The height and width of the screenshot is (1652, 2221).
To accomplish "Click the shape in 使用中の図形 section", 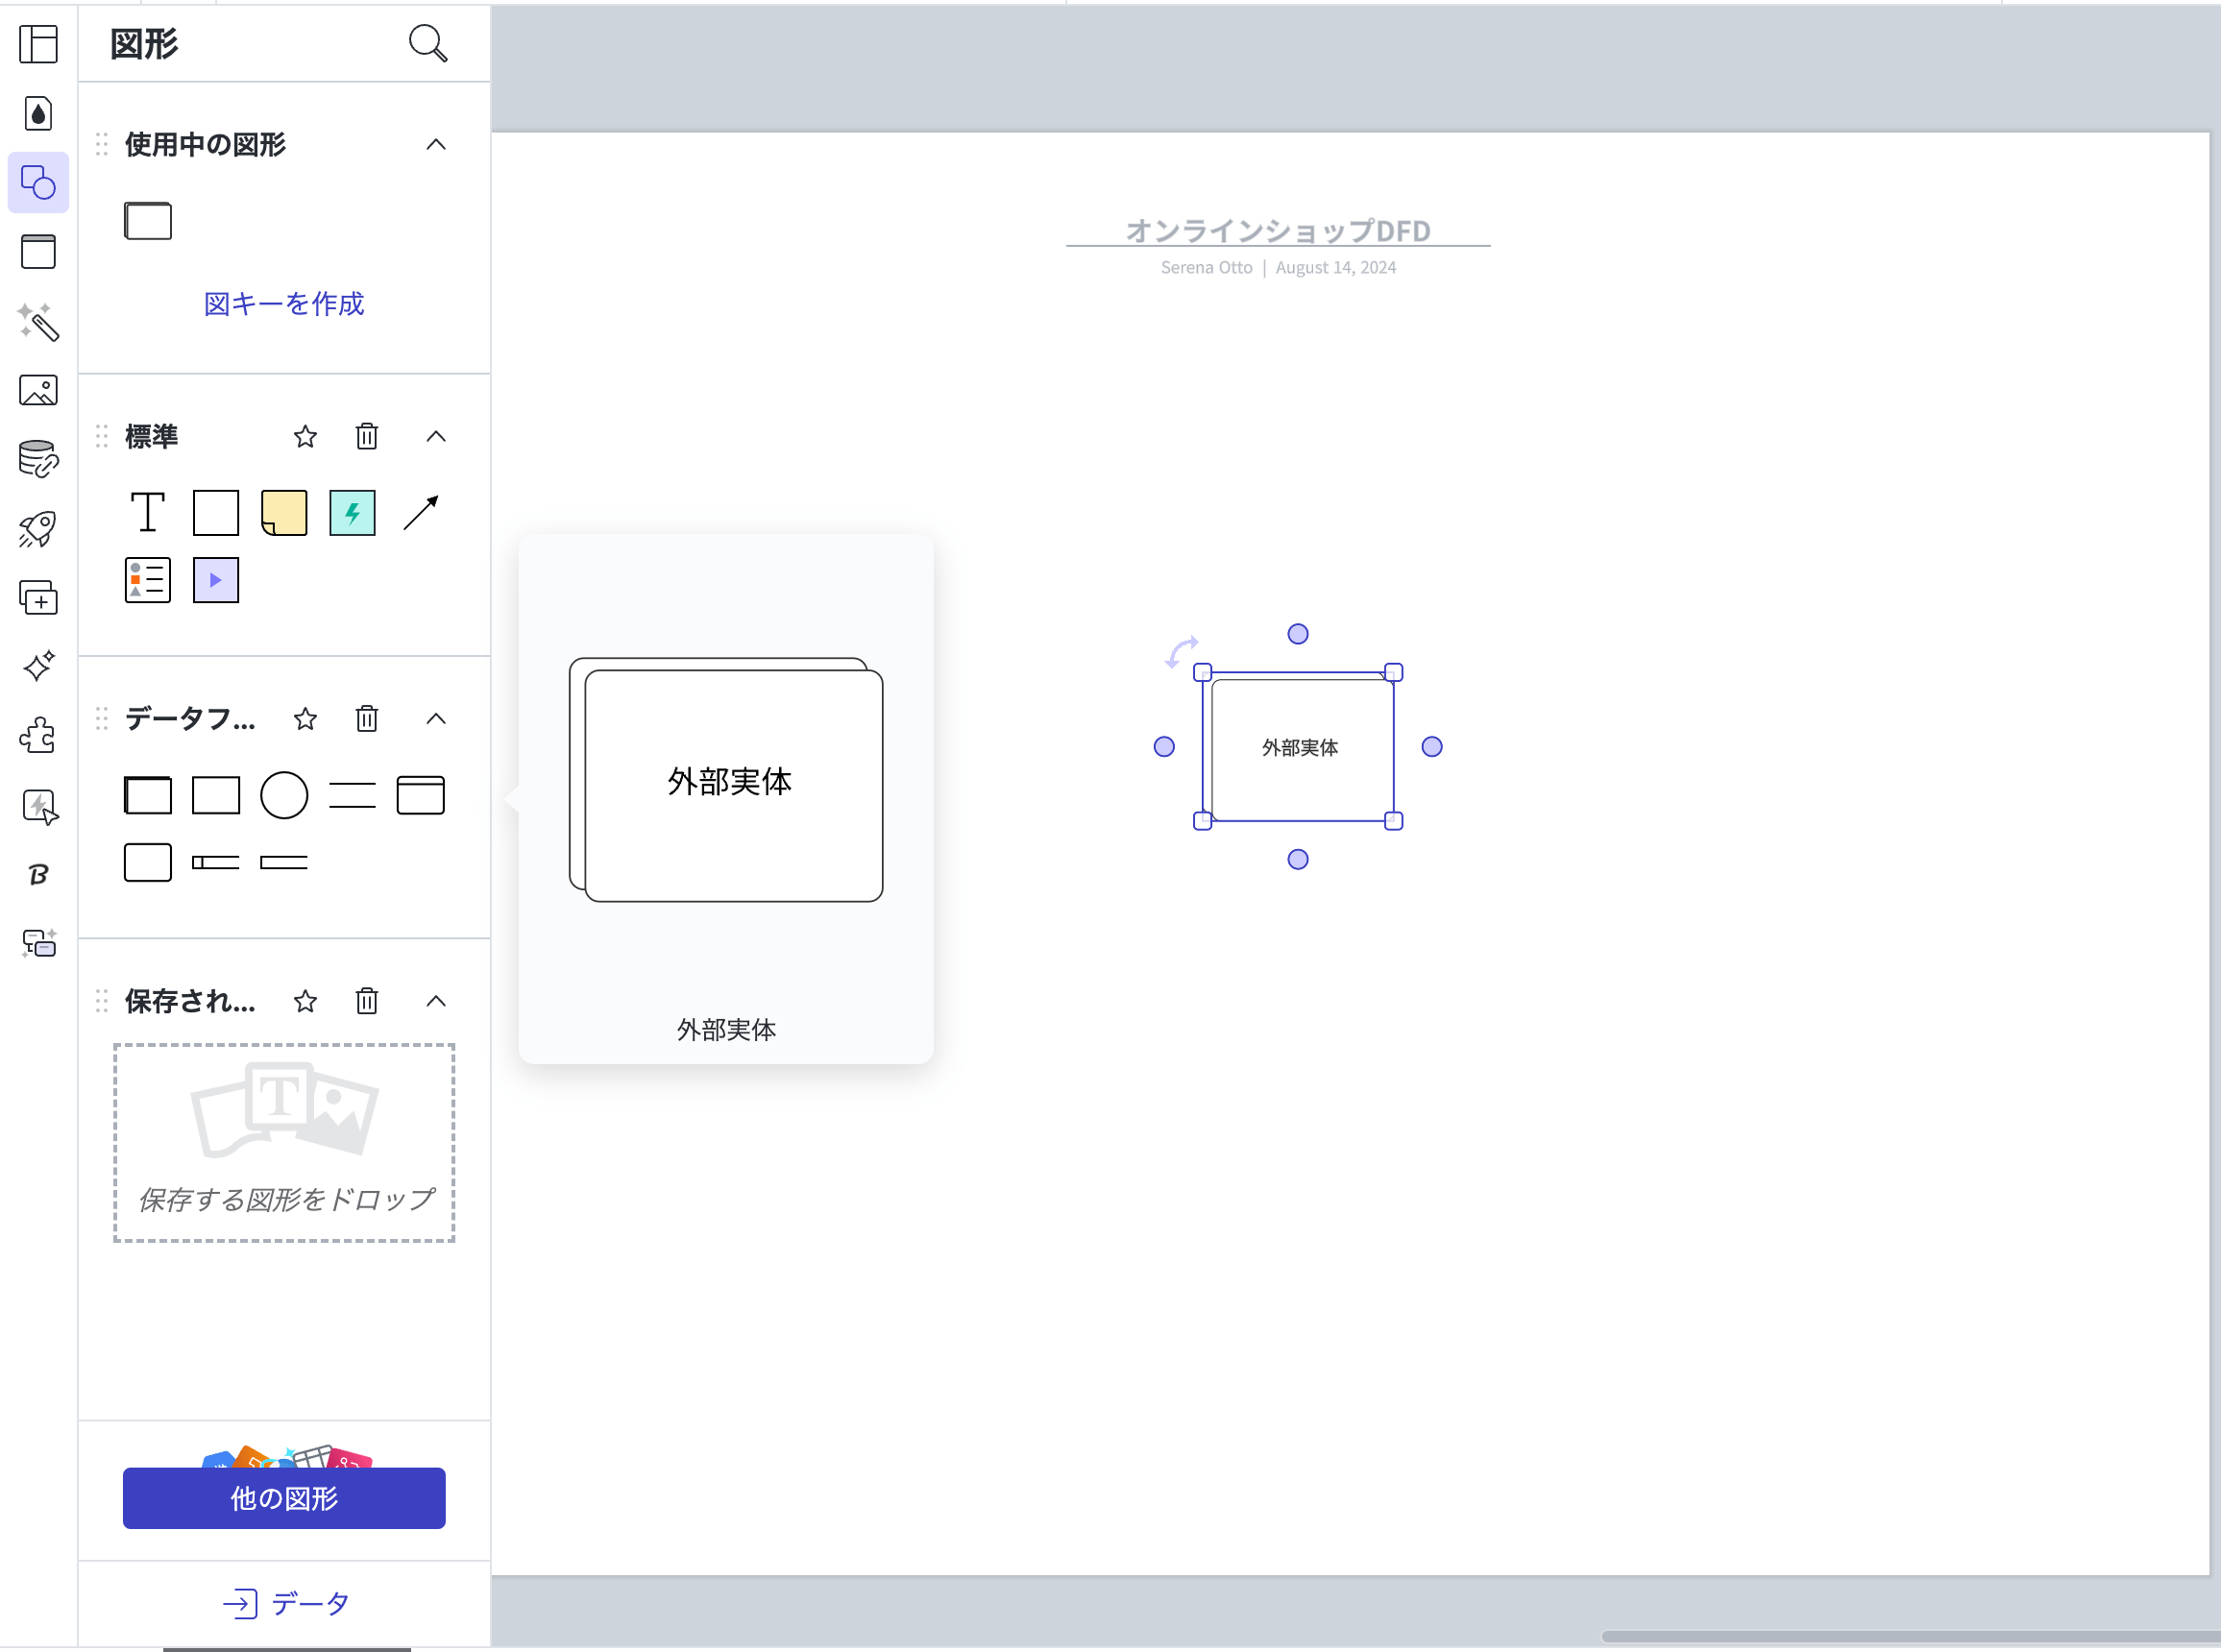I will pyautogui.click(x=148, y=221).
